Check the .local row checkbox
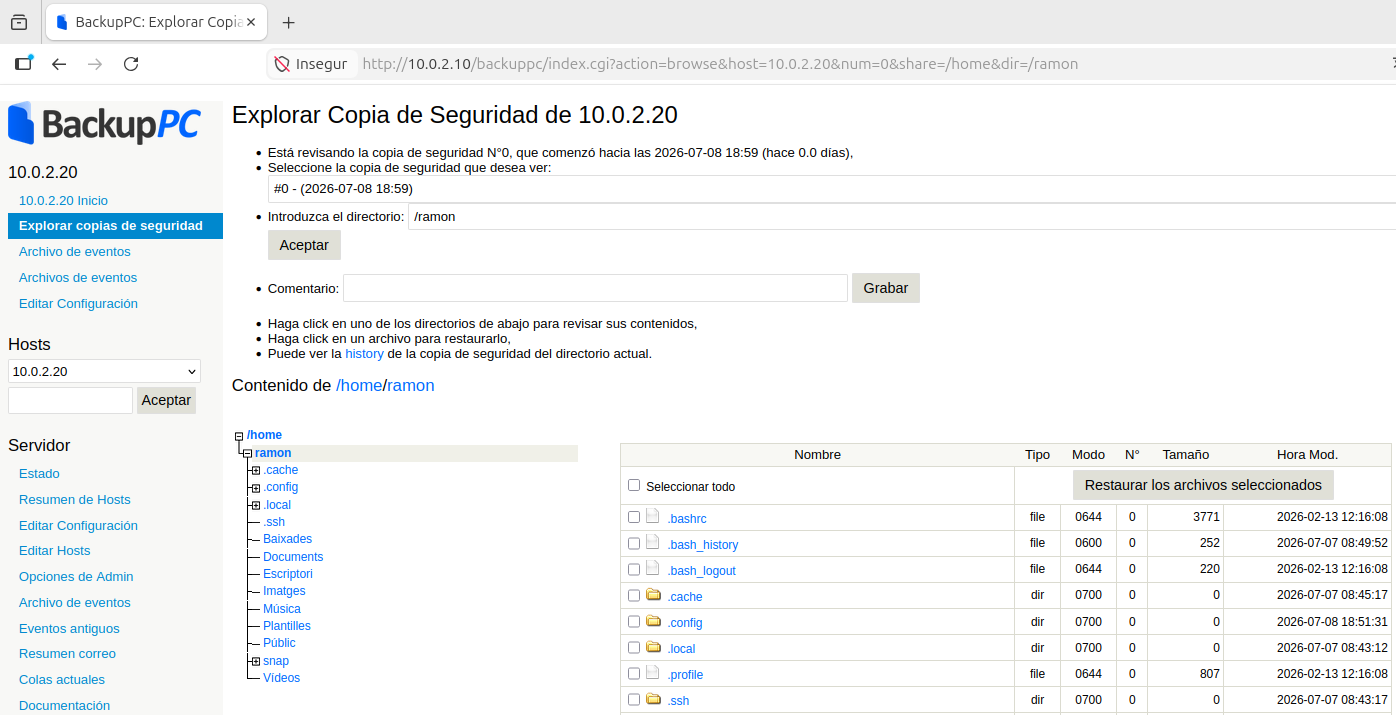The height and width of the screenshot is (715, 1396). click(x=634, y=647)
